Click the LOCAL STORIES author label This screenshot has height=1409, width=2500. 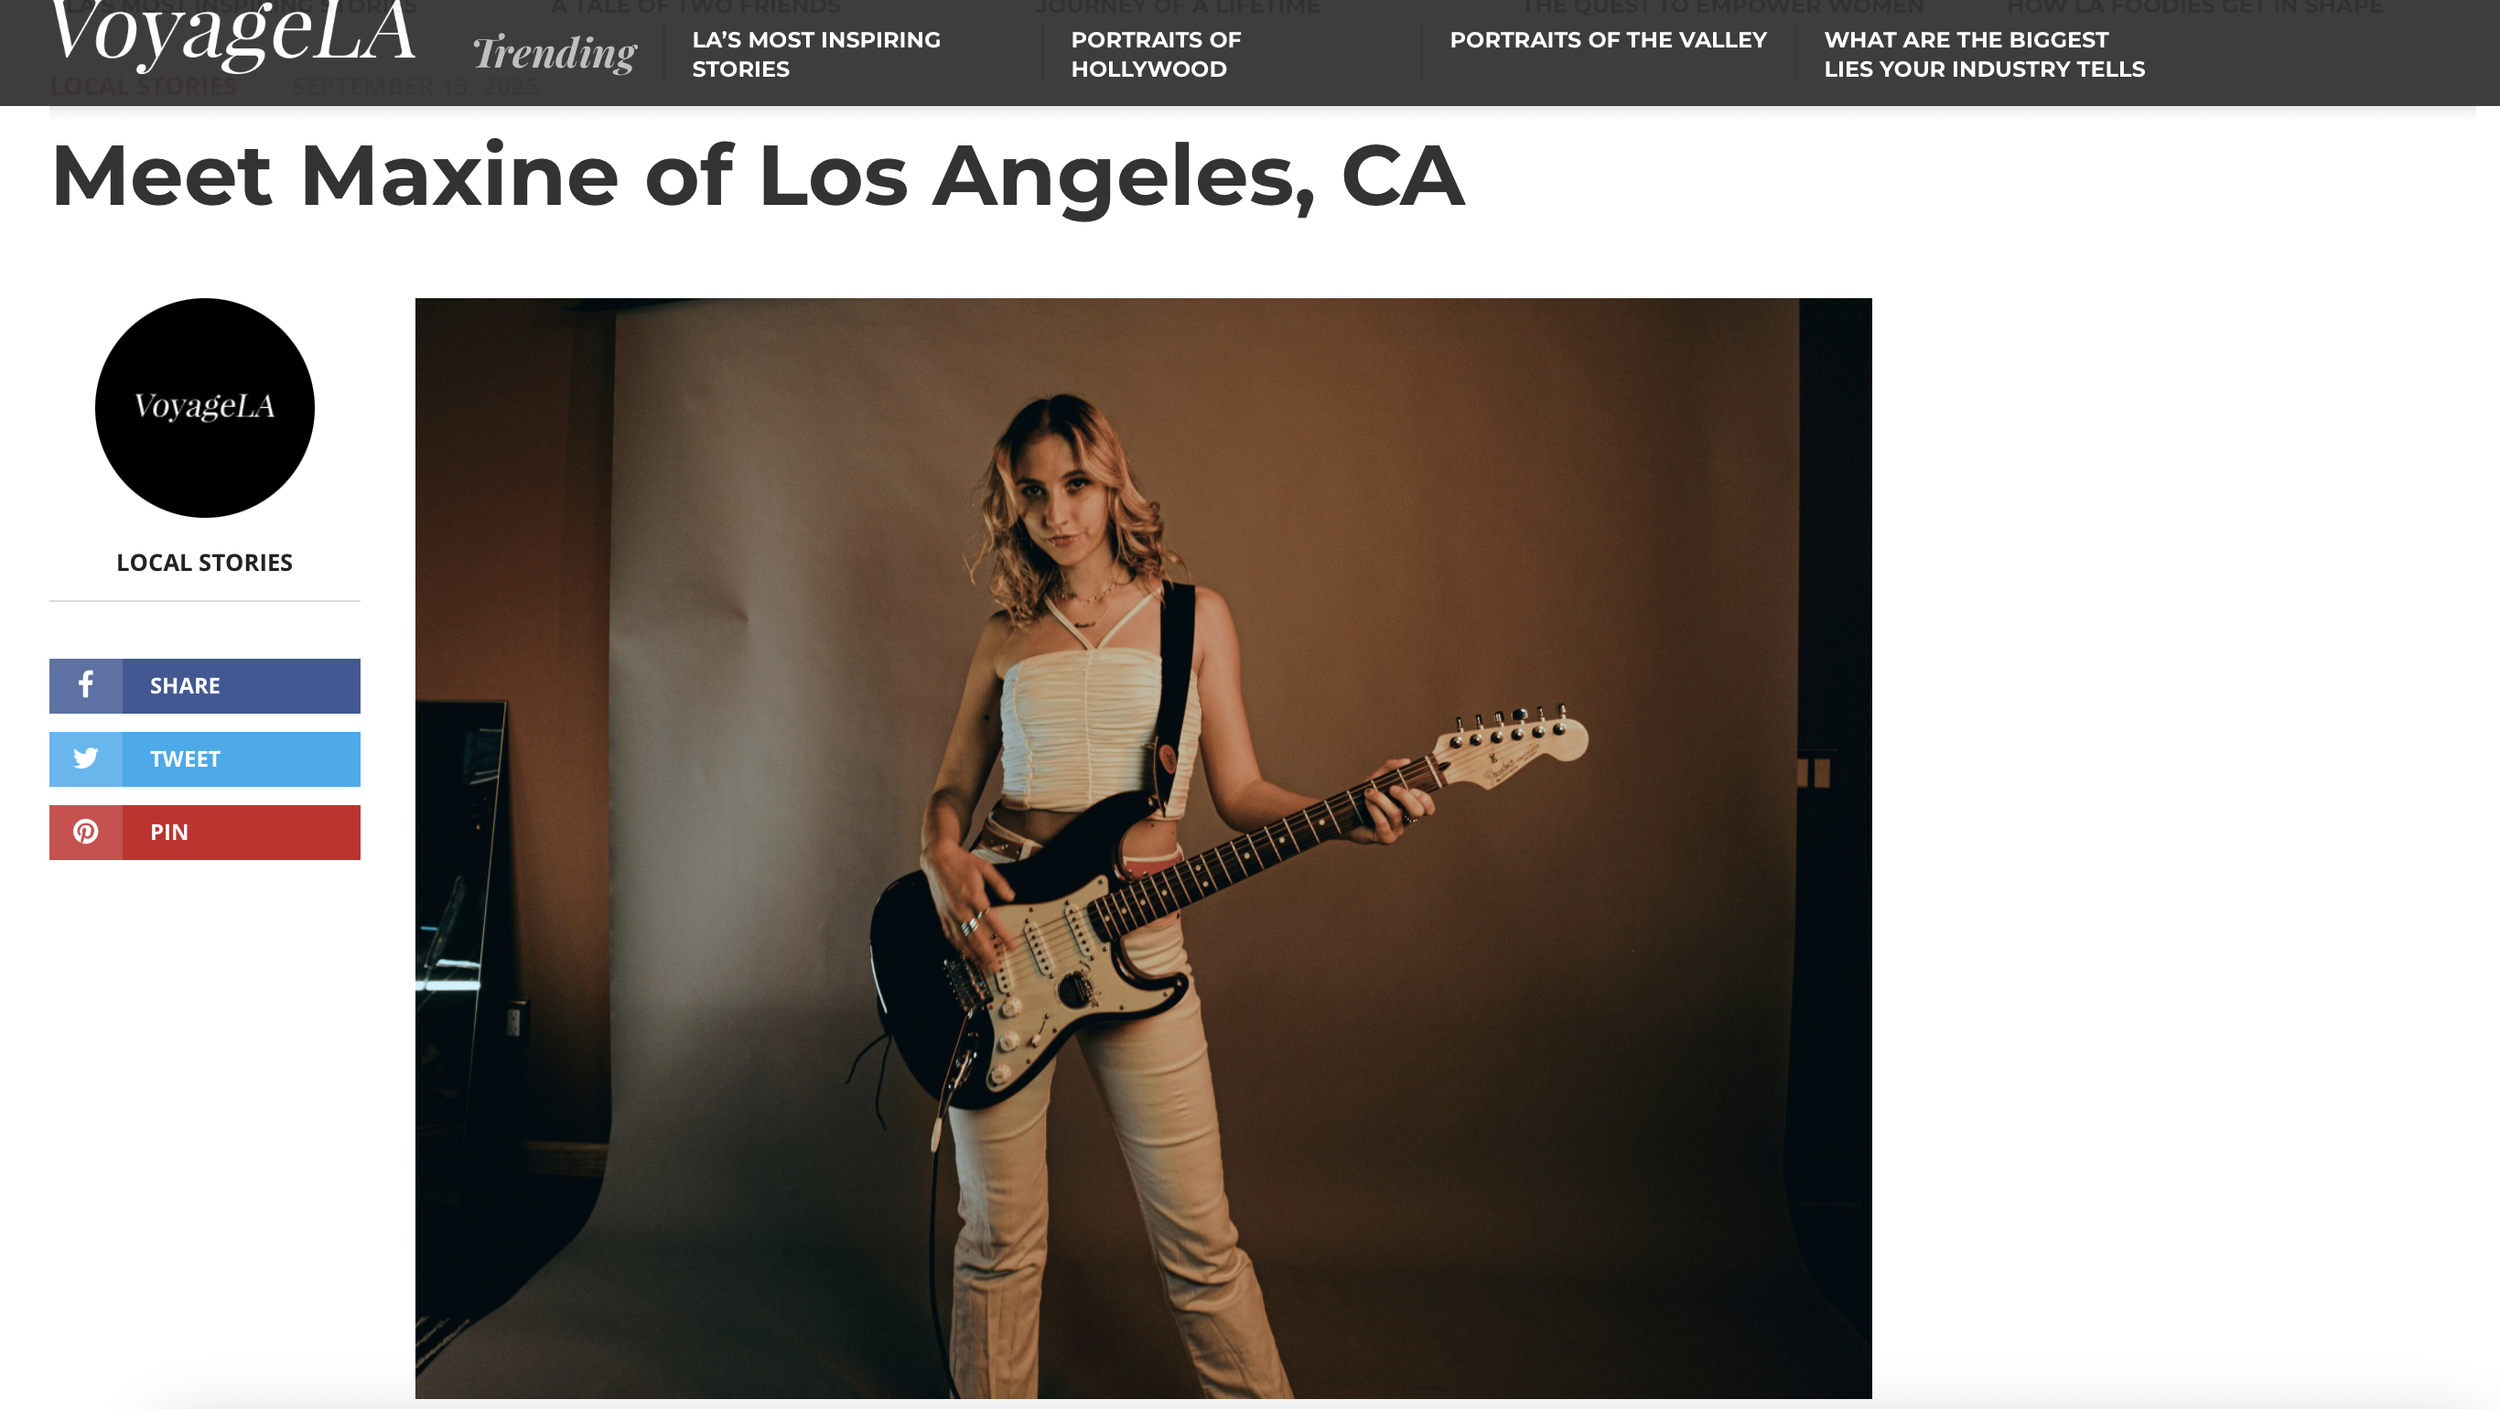(x=205, y=562)
